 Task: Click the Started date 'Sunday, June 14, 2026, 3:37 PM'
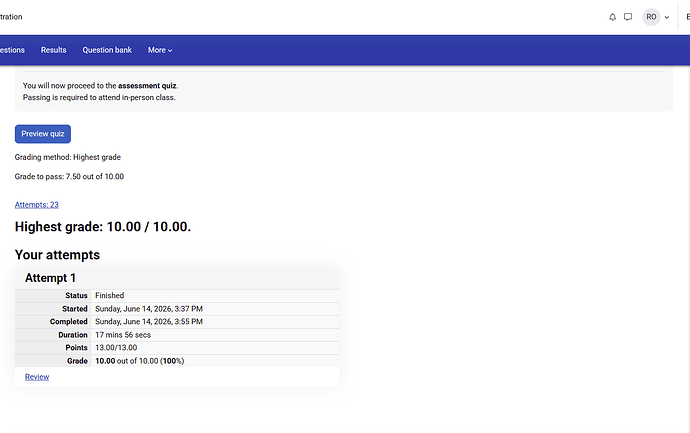click(x=149, y=308)
